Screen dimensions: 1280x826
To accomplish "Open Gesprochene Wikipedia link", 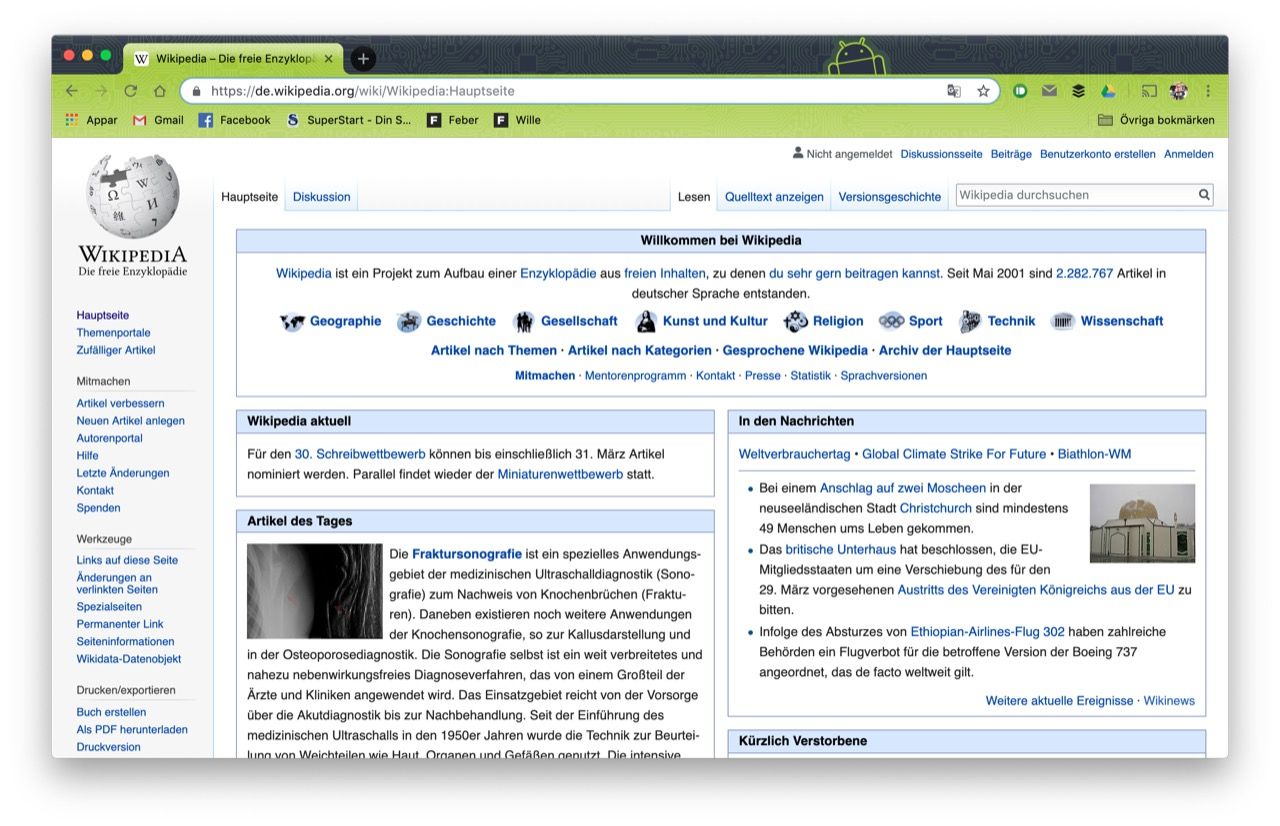I will 795,350.
